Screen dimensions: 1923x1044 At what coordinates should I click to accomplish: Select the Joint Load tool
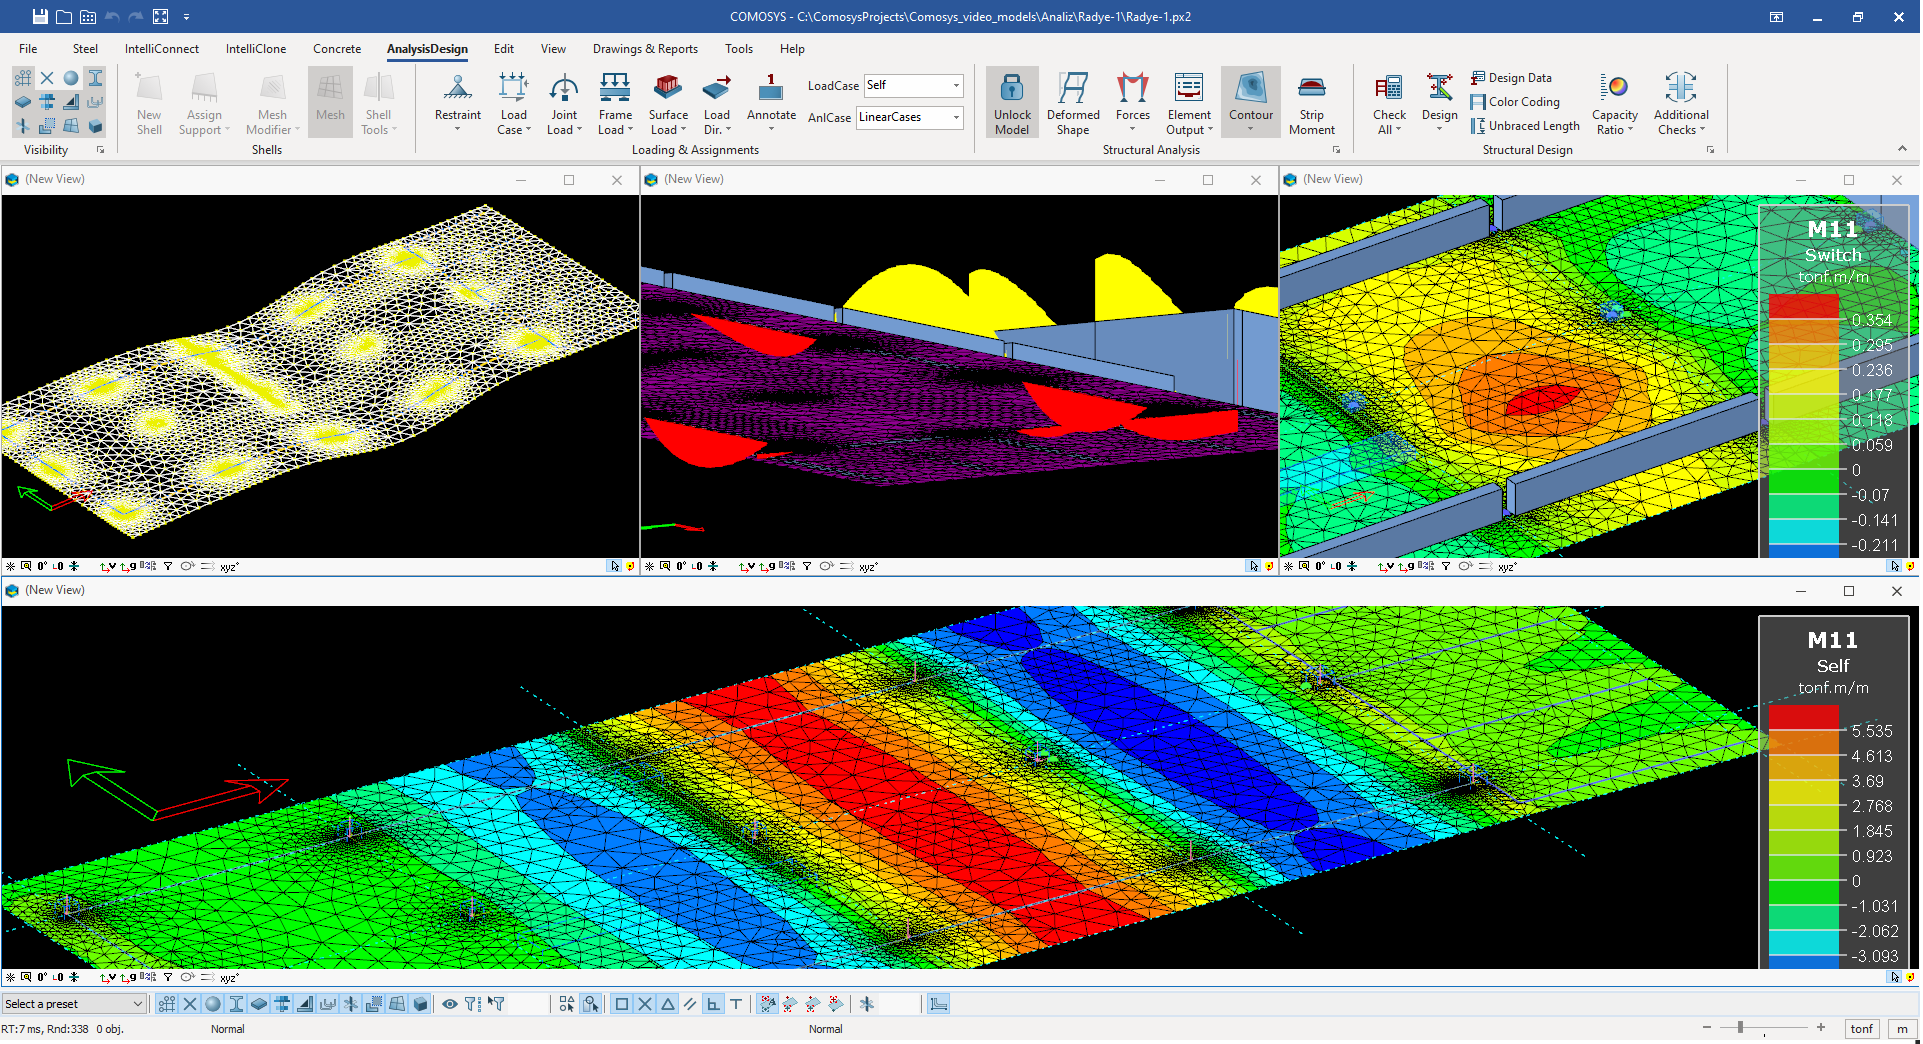click(564, 102)
